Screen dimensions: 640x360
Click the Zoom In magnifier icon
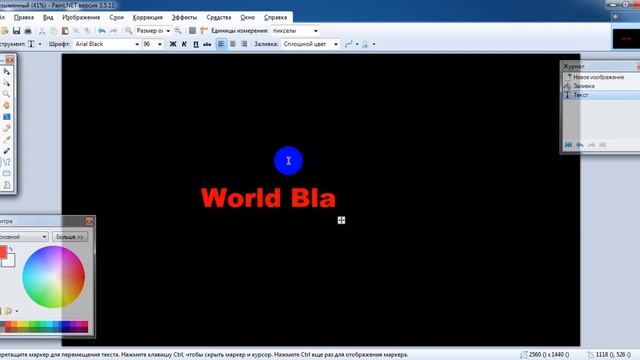pyautogui.click(x=178, y=31)
